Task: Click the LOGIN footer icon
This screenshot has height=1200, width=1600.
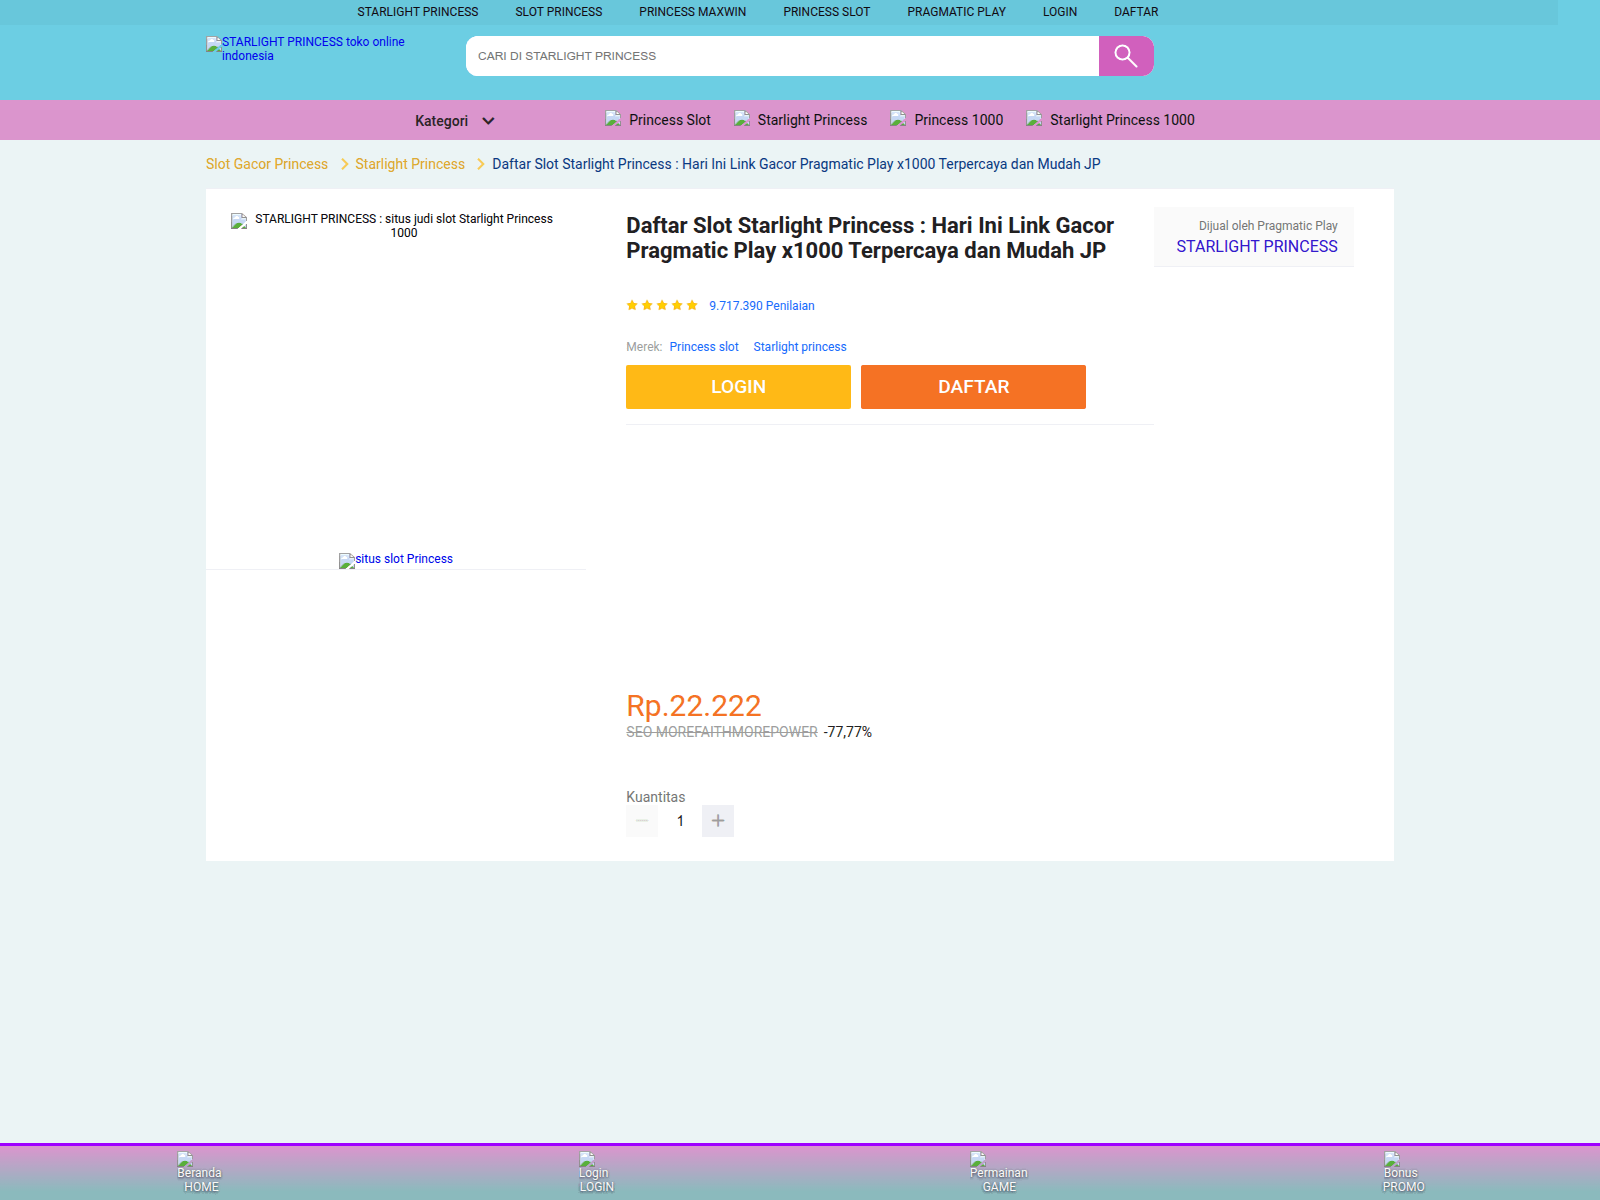Action: (597, 1172)
